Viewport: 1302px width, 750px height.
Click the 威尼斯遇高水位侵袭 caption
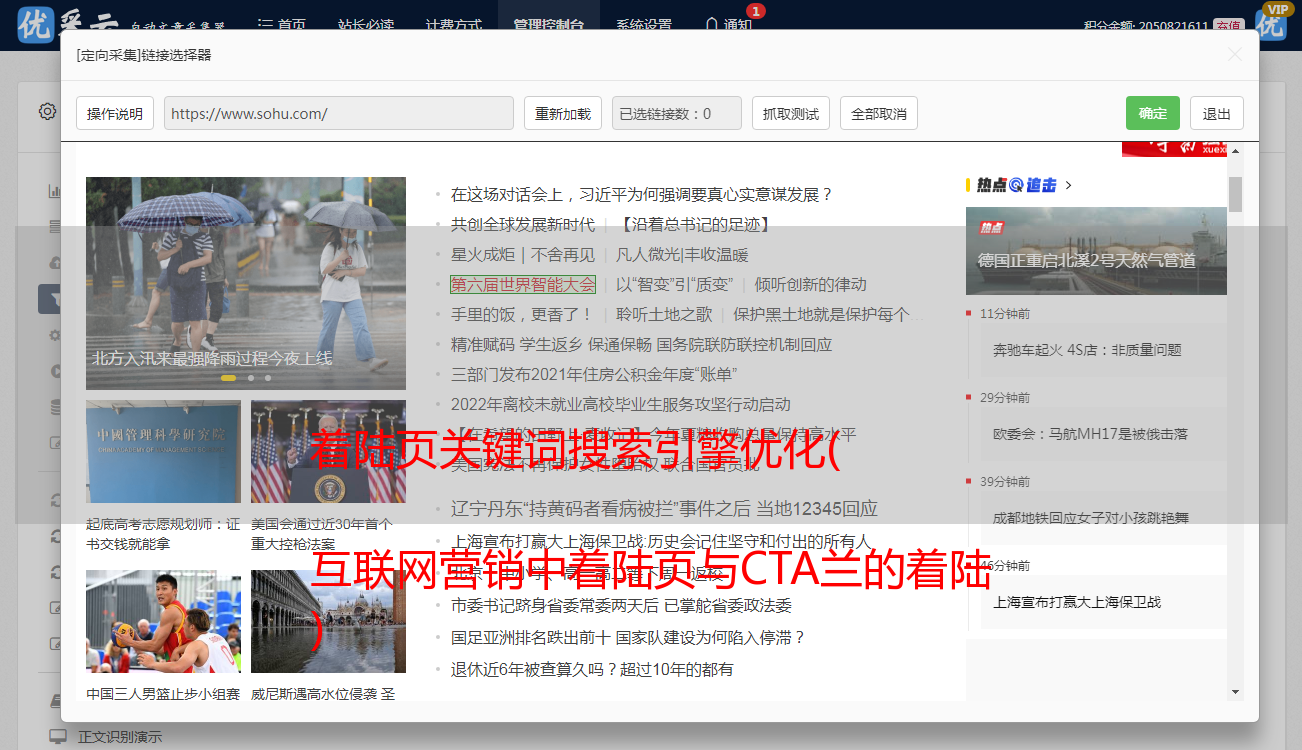(323, 694)
